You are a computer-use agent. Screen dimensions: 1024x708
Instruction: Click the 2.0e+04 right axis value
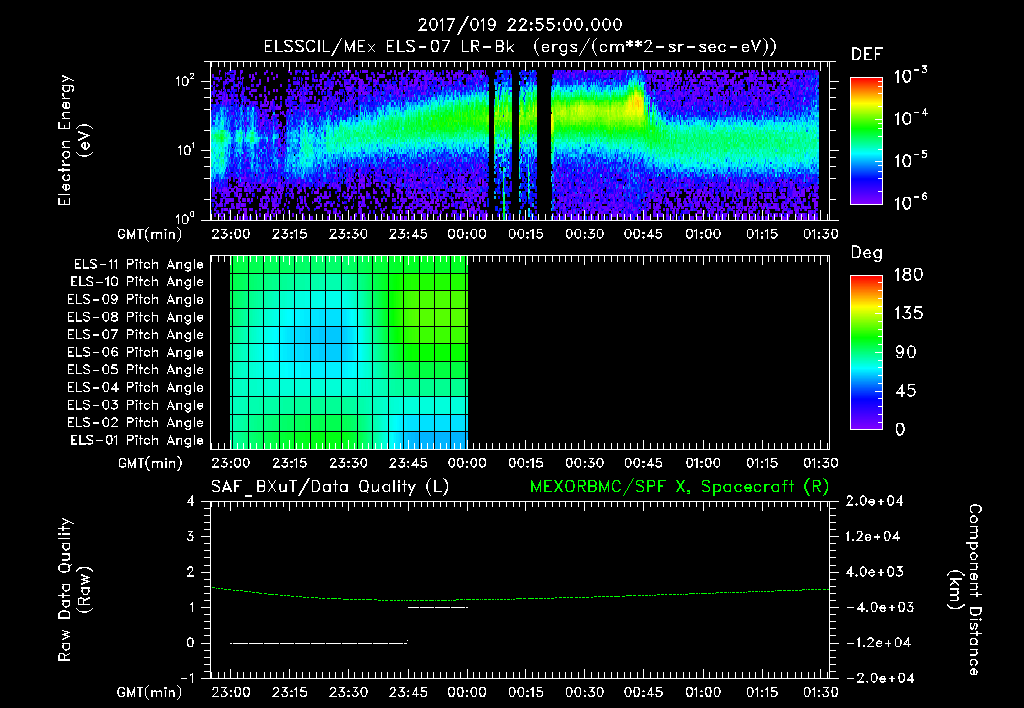873,501
